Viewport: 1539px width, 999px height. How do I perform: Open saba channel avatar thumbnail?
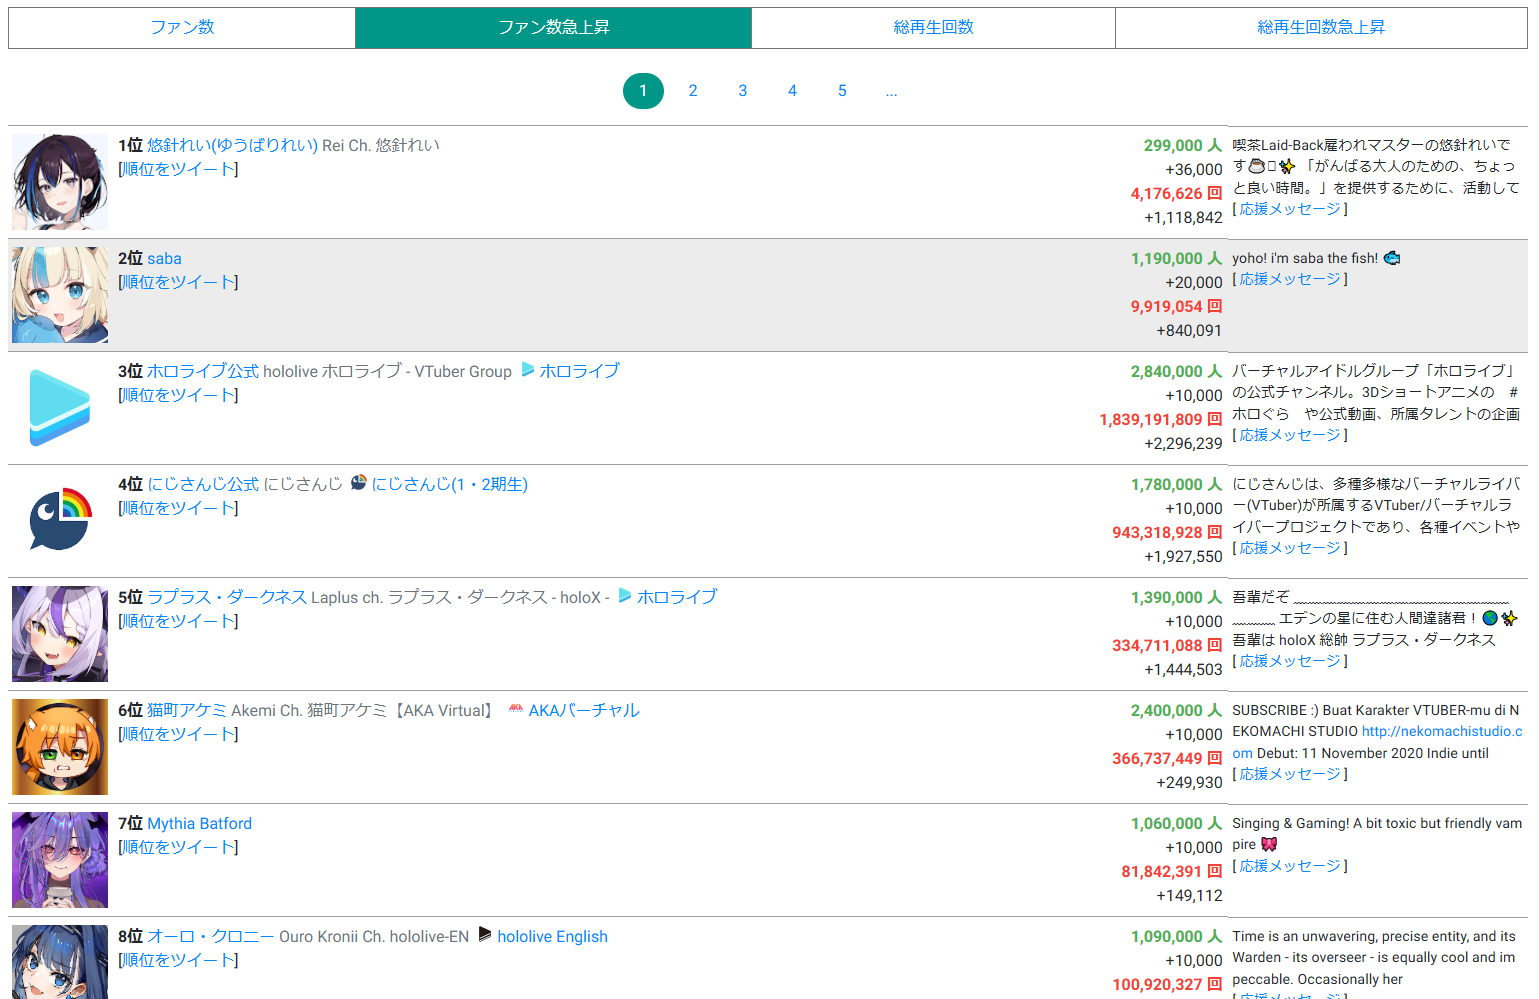tap(60, 295)
